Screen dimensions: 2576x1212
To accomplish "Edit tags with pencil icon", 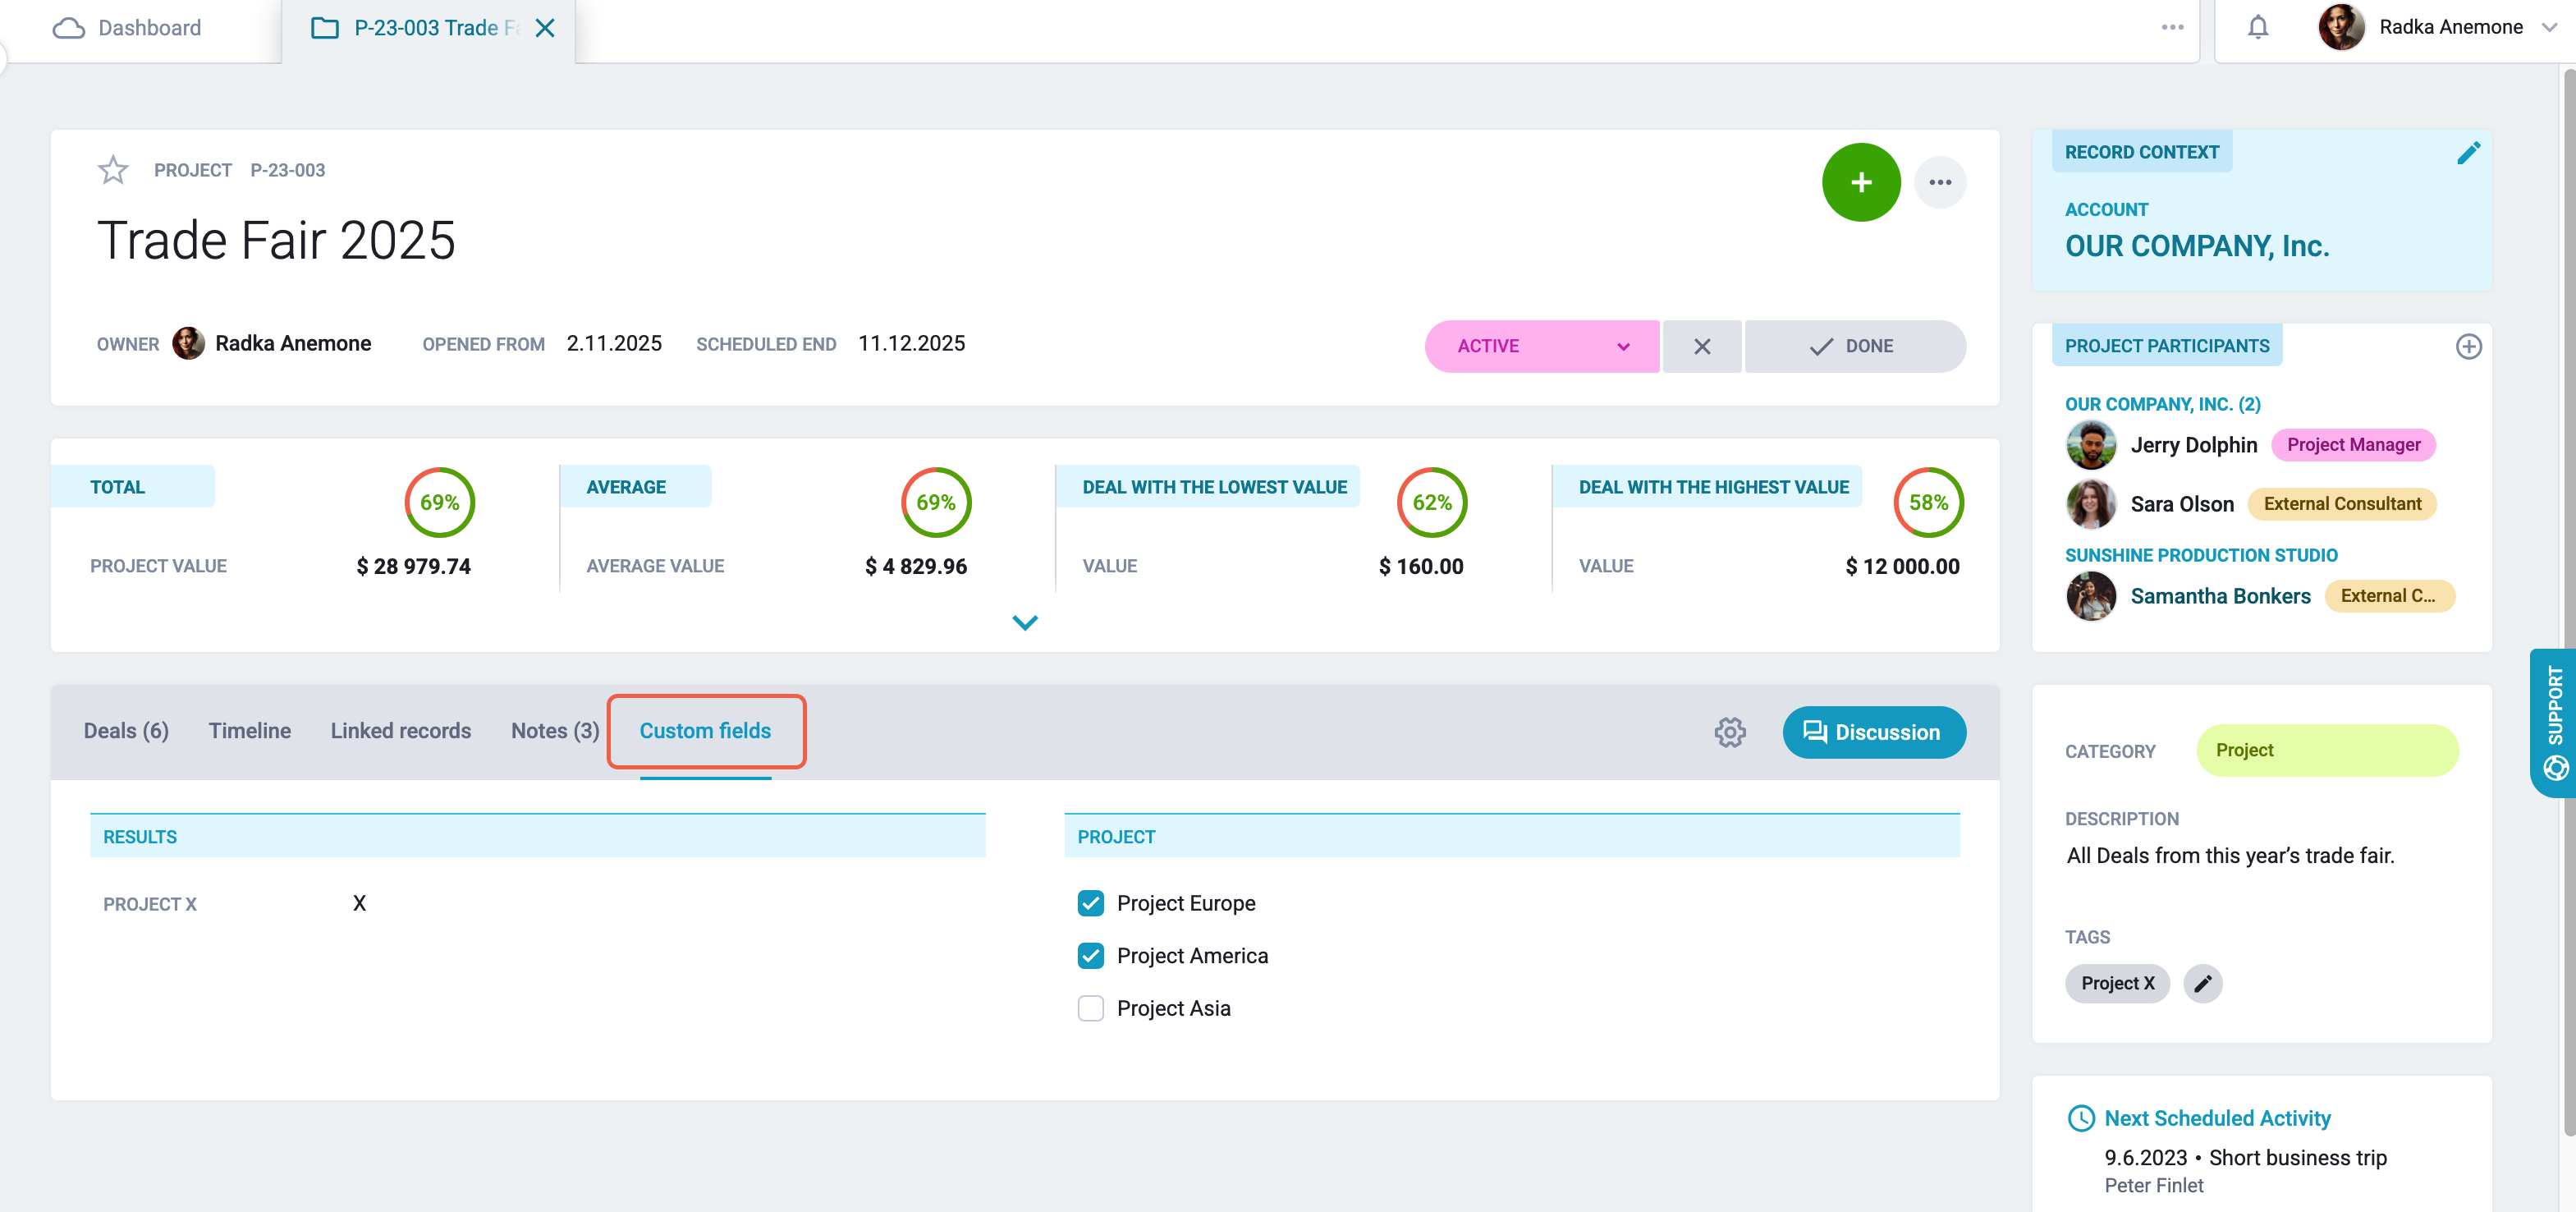I will pos(2202,983).
